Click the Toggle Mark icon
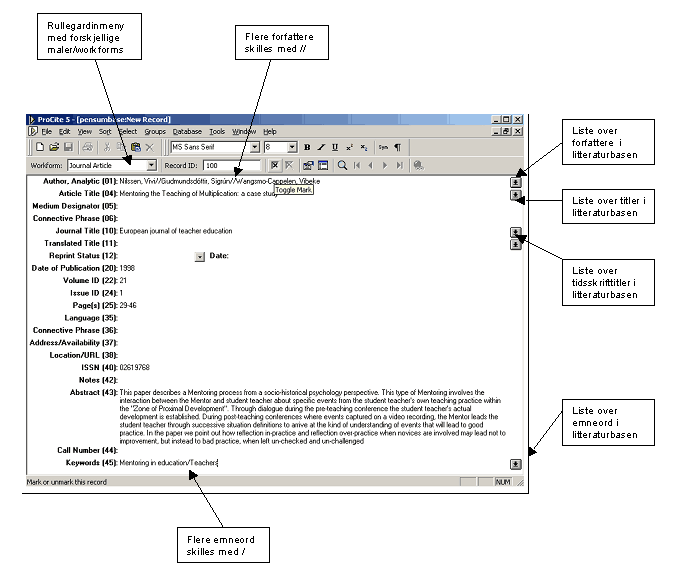The width and height of the screenshot is (674, 566). 275,165
